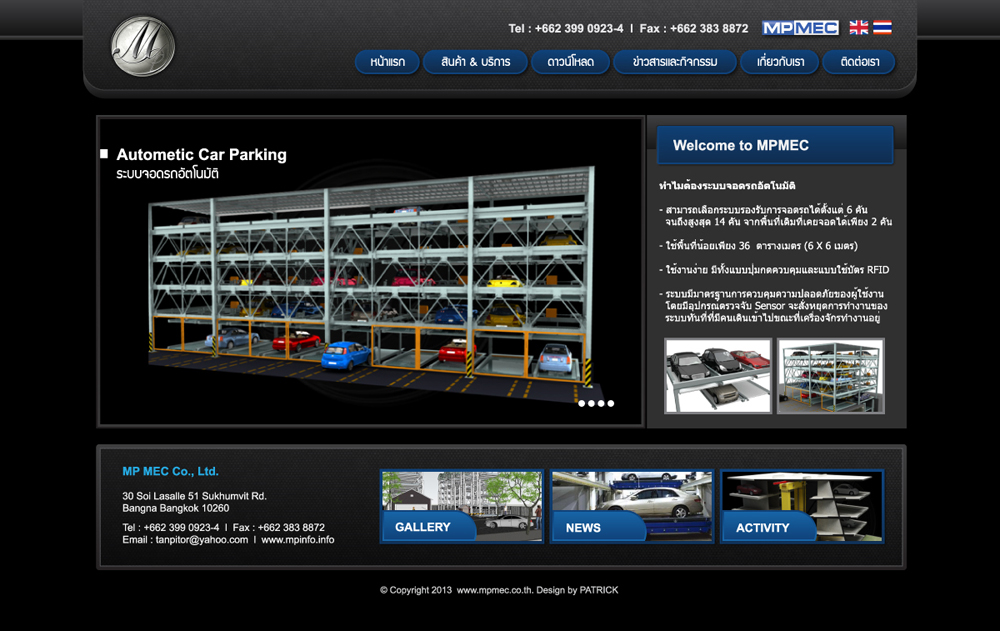The height and width of the screenshot is (631, 1000).
Task: Open ข่าวสารและกิจกรรม in the navigation
Action: pyautogui.click(x=675, y=62)
